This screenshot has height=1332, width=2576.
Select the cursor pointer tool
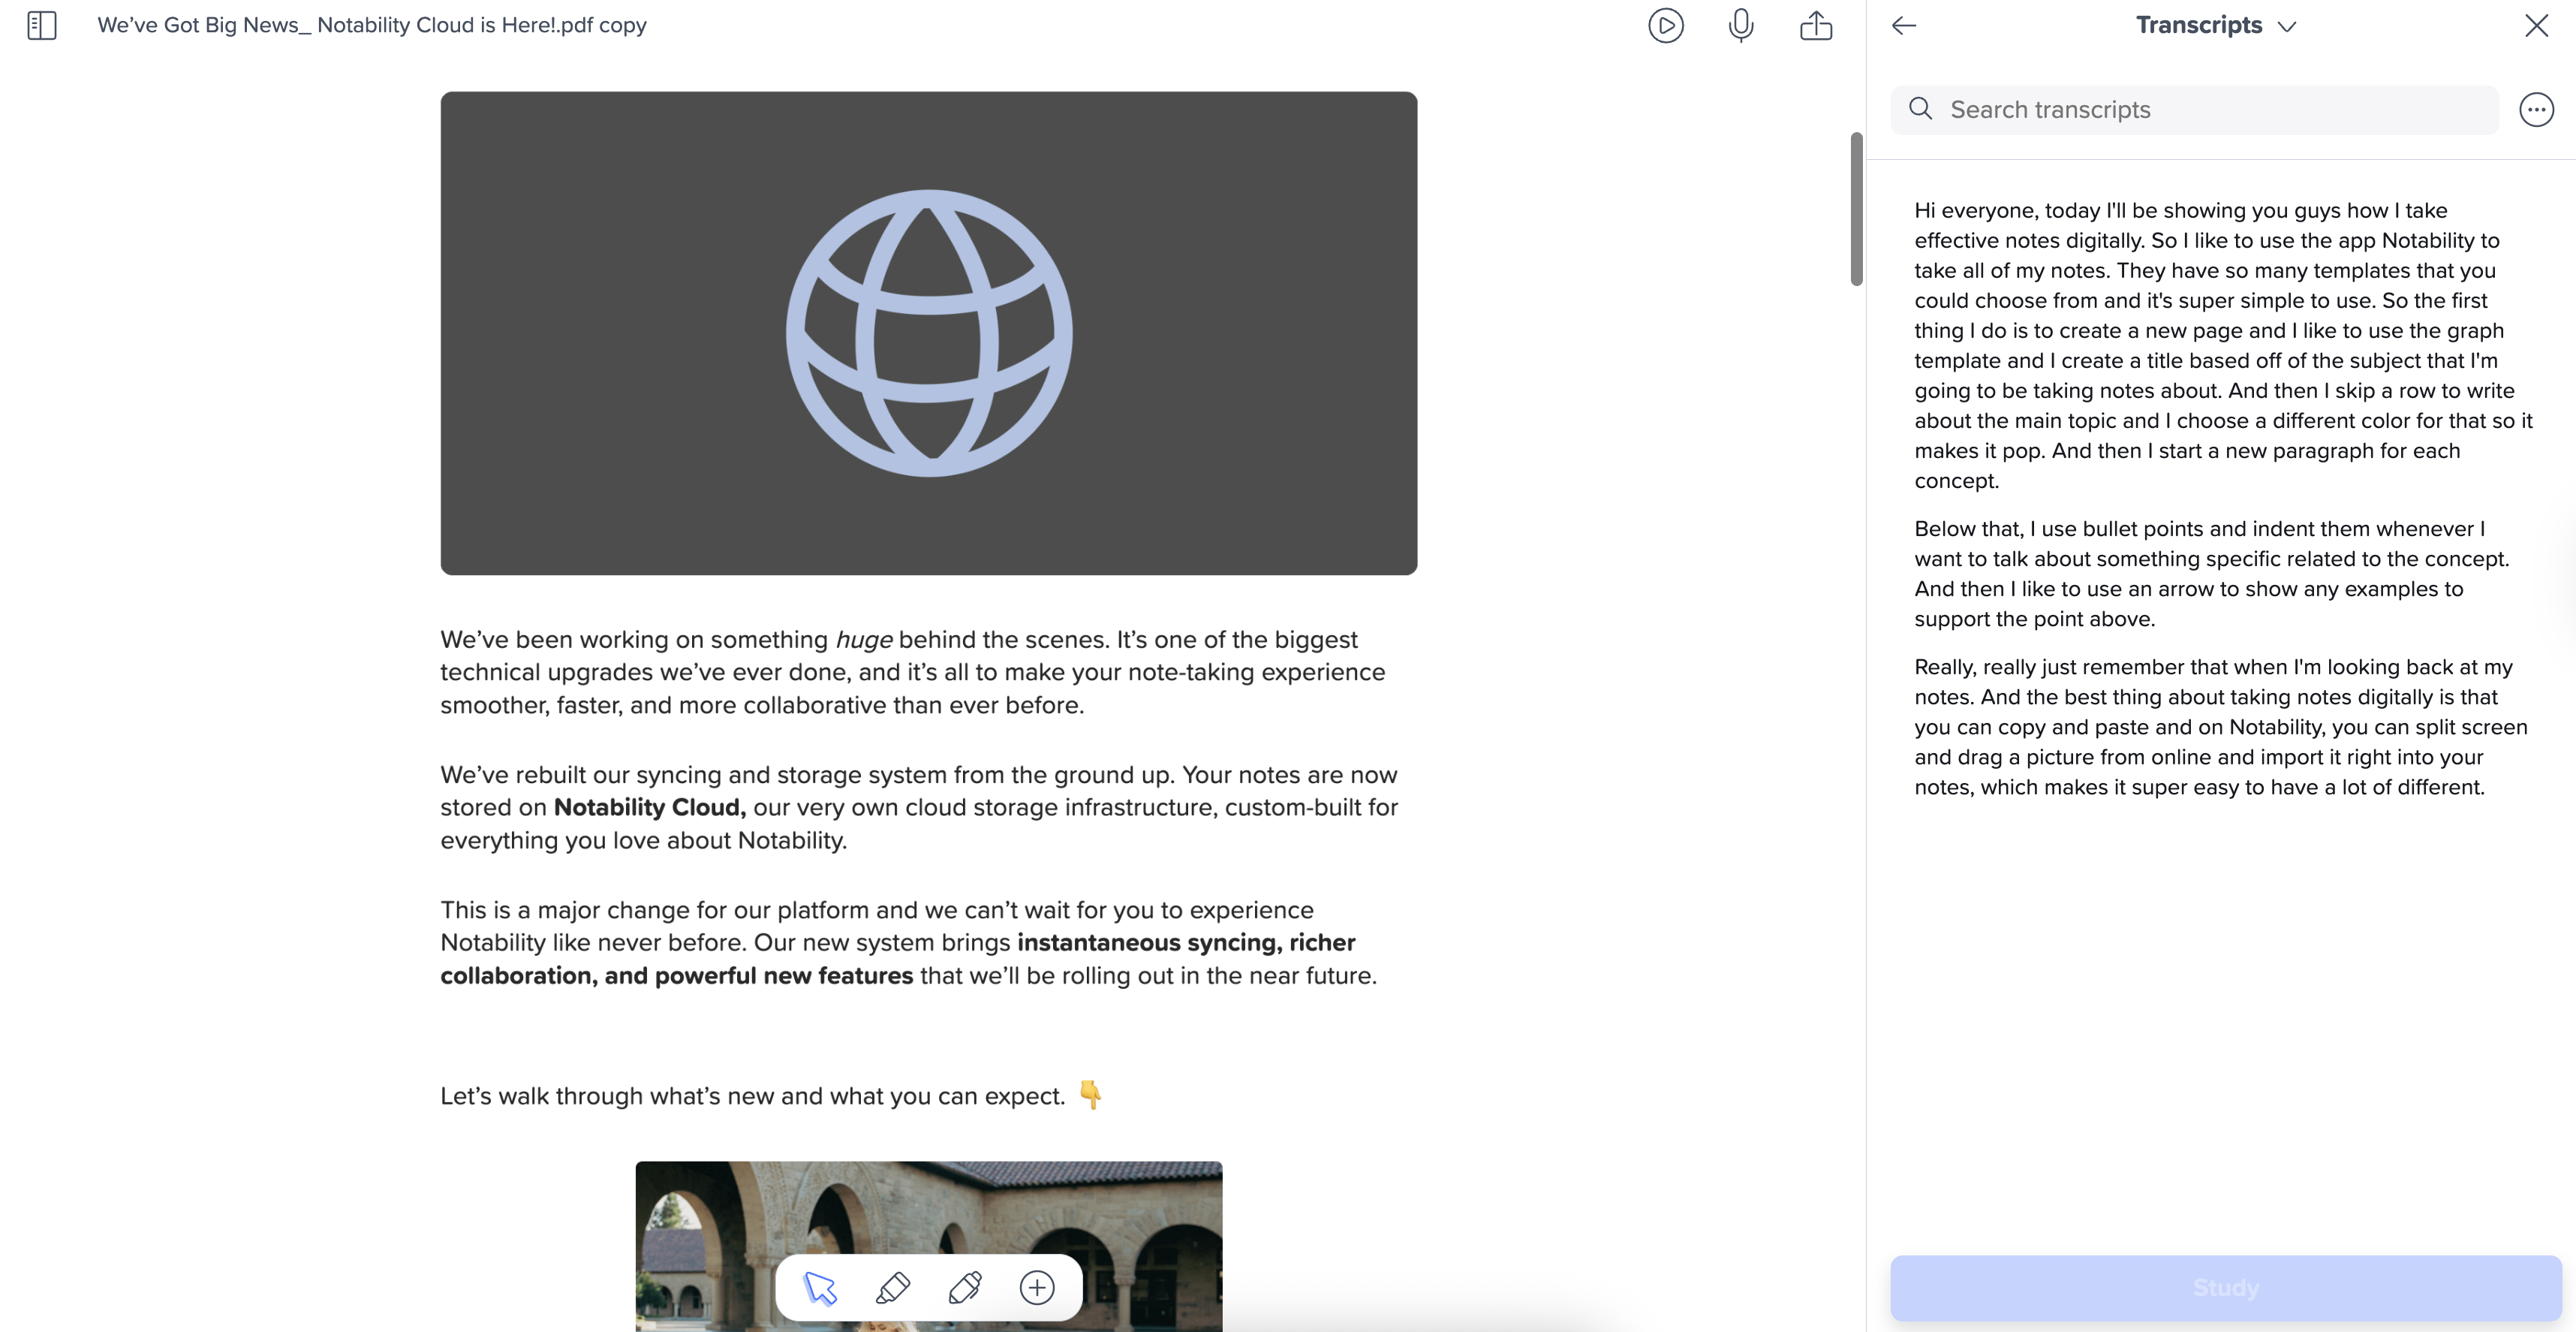[x=820, y=1287]
